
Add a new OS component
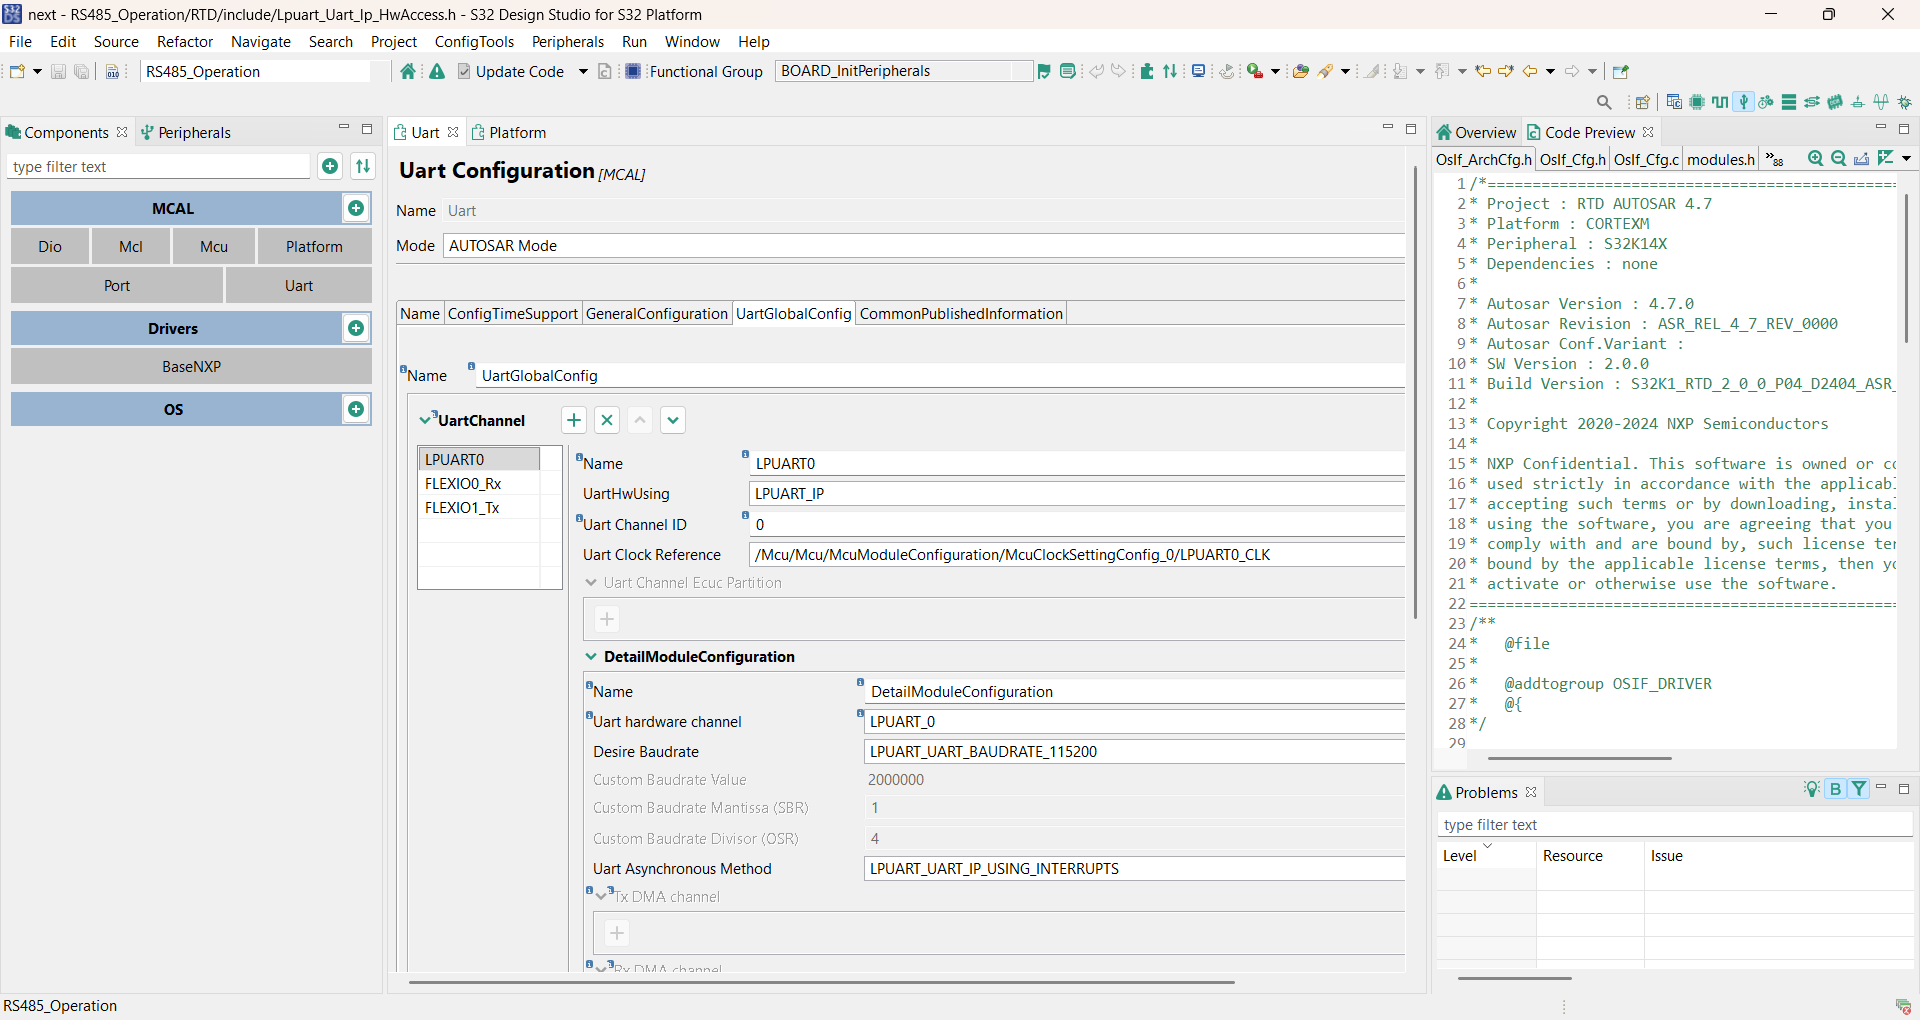356,409
